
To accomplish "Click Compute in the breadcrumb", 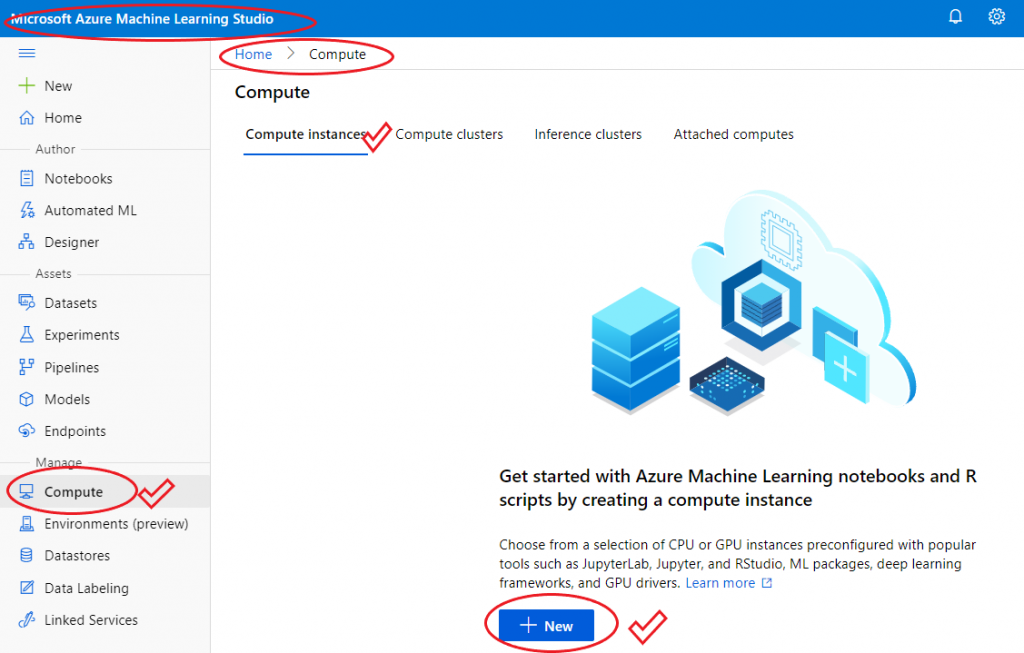I will coord(338,54).
